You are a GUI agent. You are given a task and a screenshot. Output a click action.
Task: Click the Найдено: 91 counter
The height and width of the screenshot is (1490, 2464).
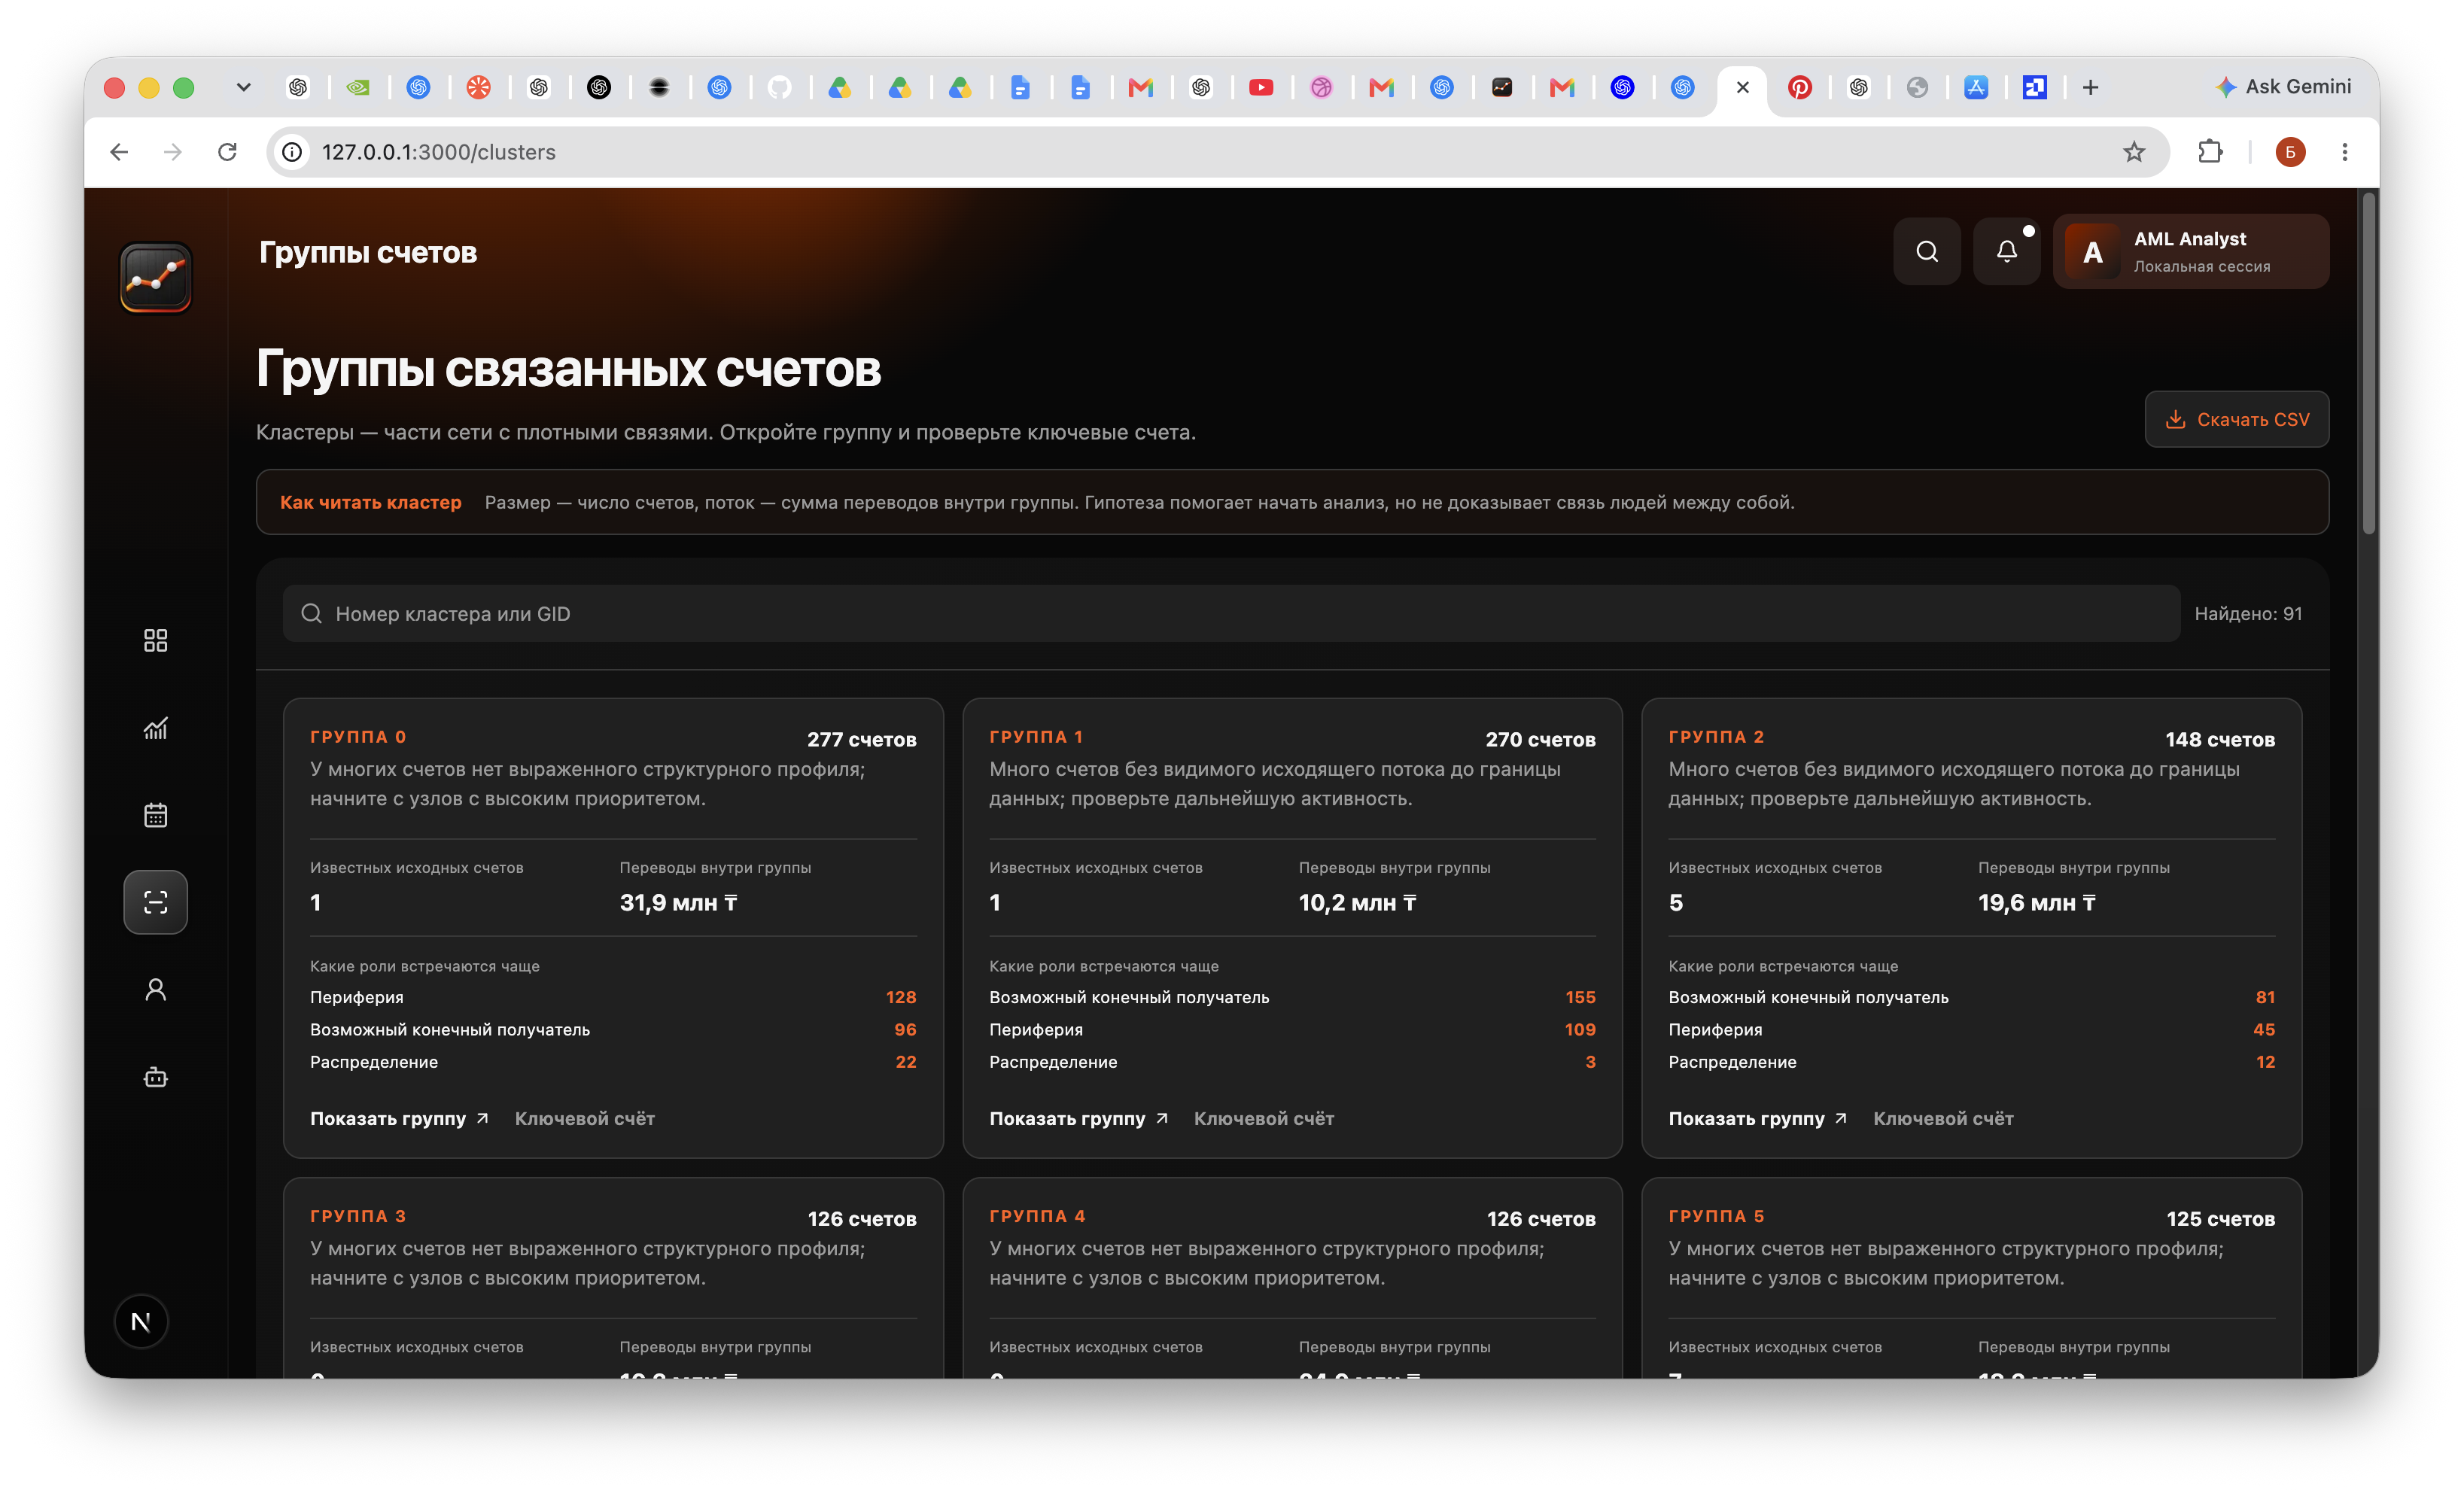[2247, 613]
